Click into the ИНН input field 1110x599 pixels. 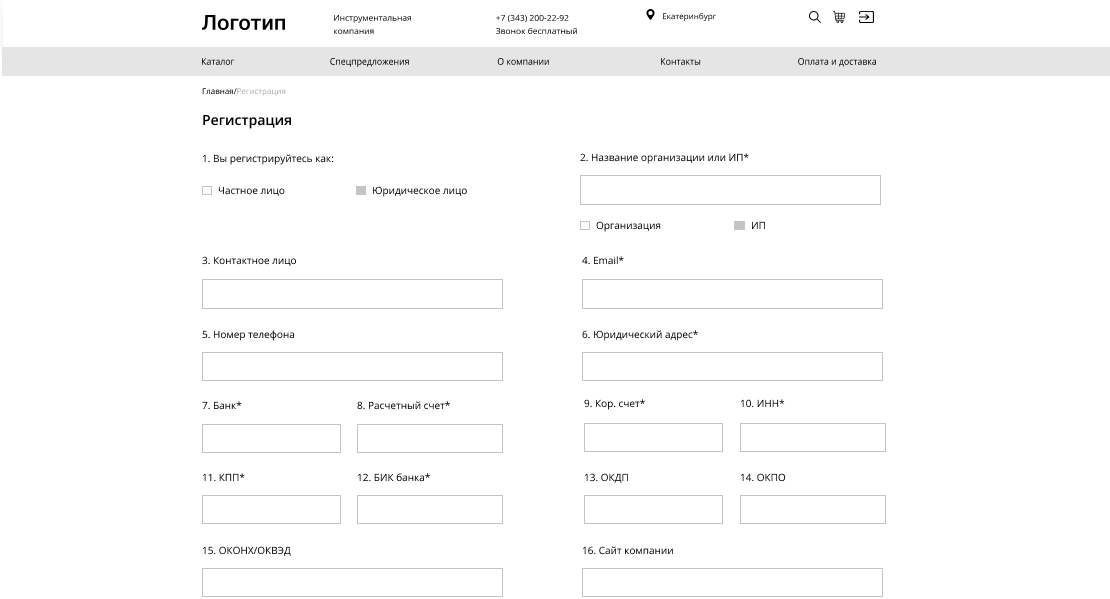[812, 438]
